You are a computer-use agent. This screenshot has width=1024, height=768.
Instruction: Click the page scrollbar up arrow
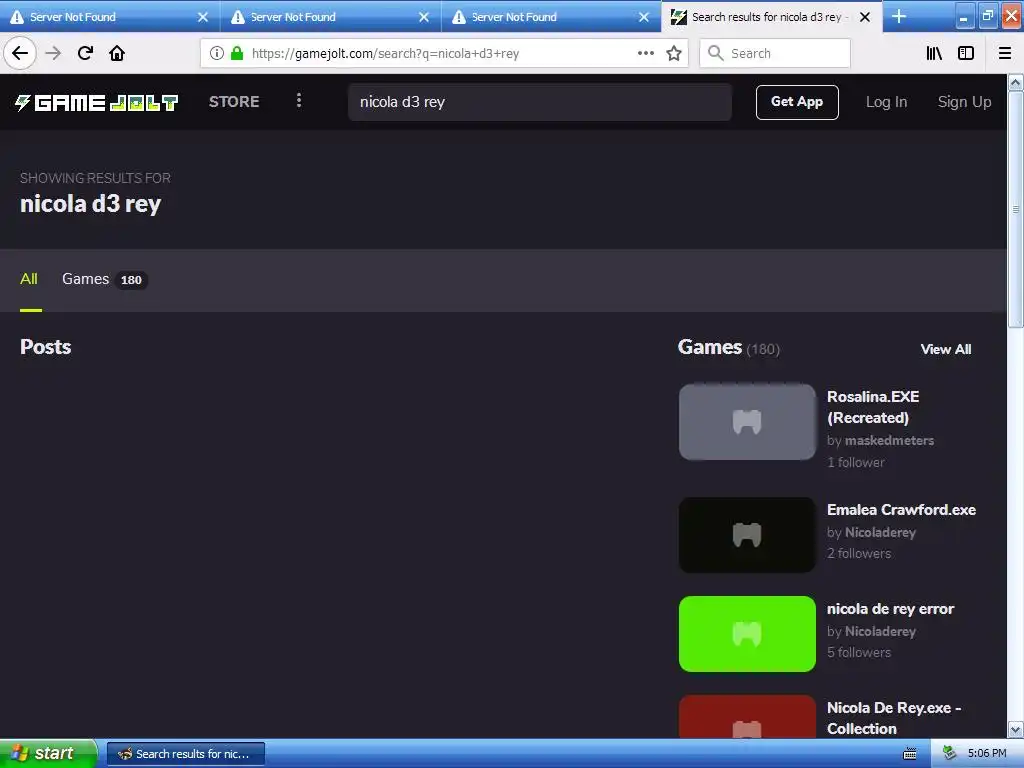click(1016, 83)
